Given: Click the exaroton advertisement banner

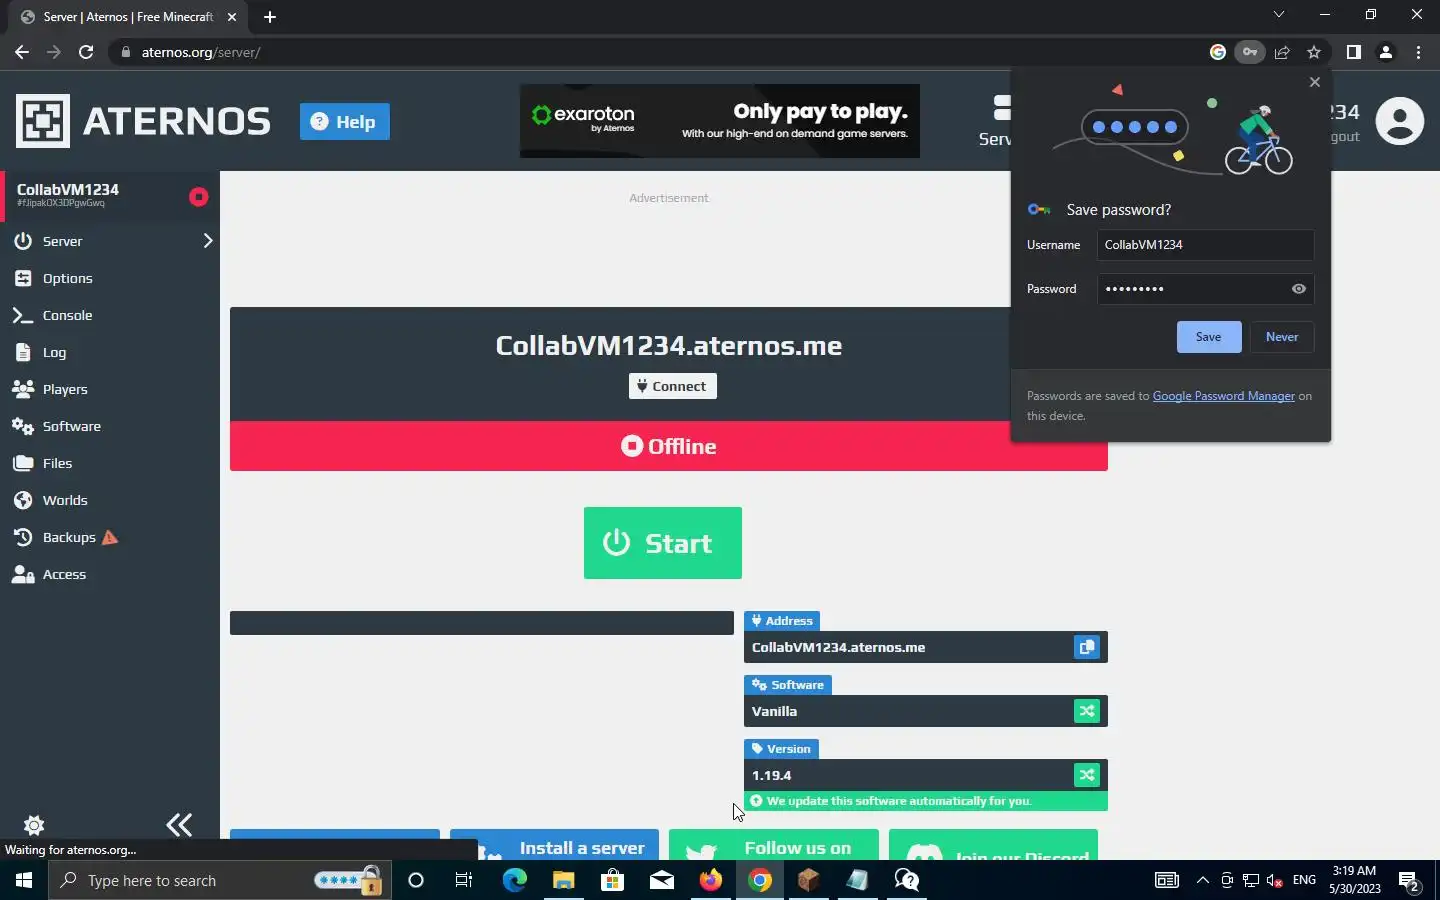Looking at the screenshot, I should pyautogui.click(x=720, y=121).
